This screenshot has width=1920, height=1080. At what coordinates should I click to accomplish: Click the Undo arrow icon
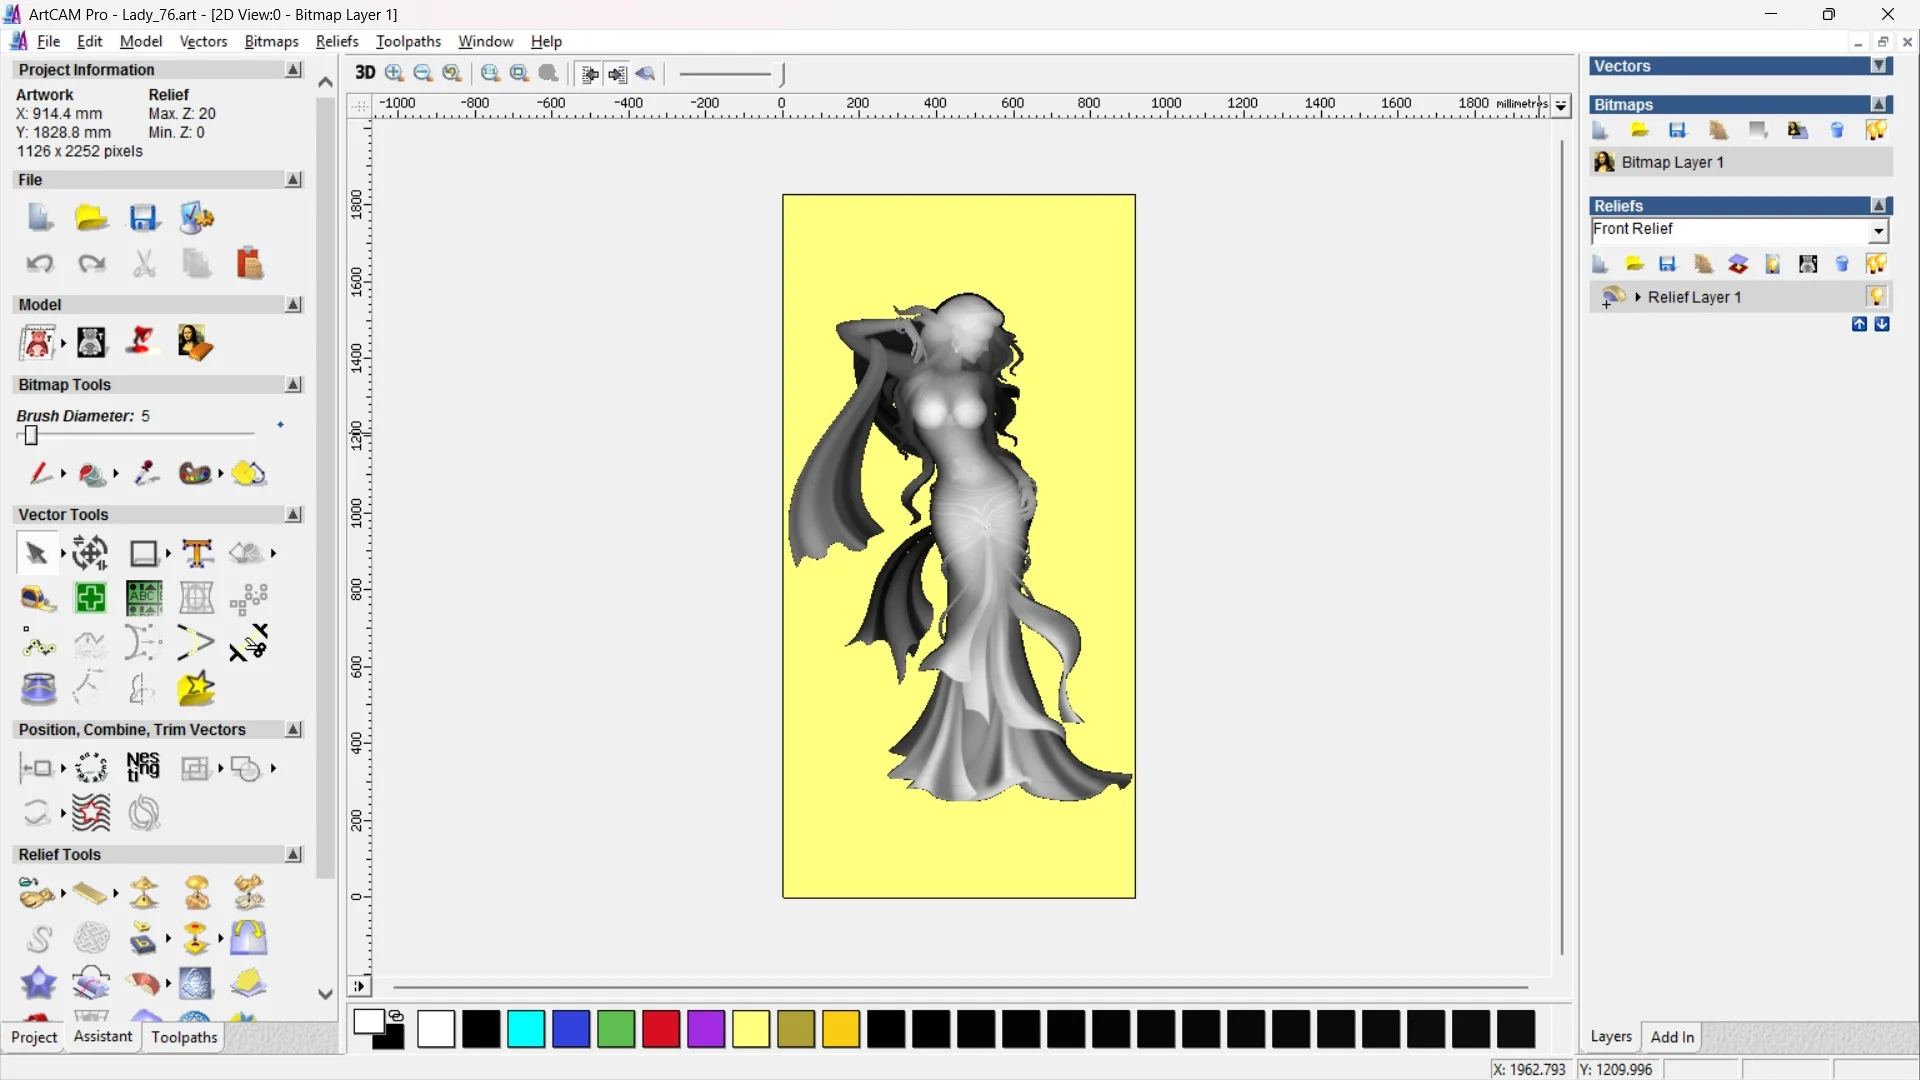point(39,264)
